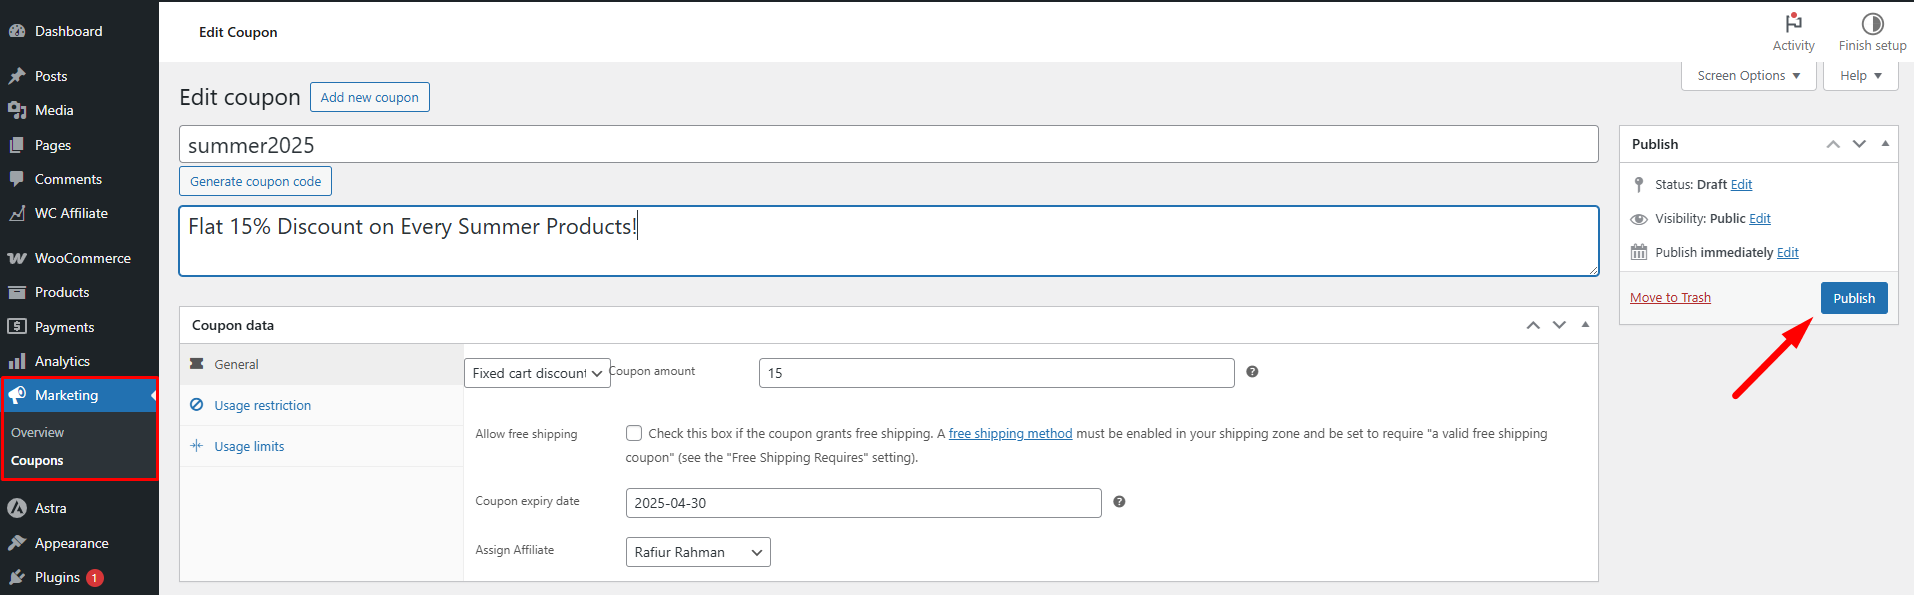The width and height of the screenshot is (1914, 595).
Task: Click the Coupon expiry date field
Action: [864, 503]
